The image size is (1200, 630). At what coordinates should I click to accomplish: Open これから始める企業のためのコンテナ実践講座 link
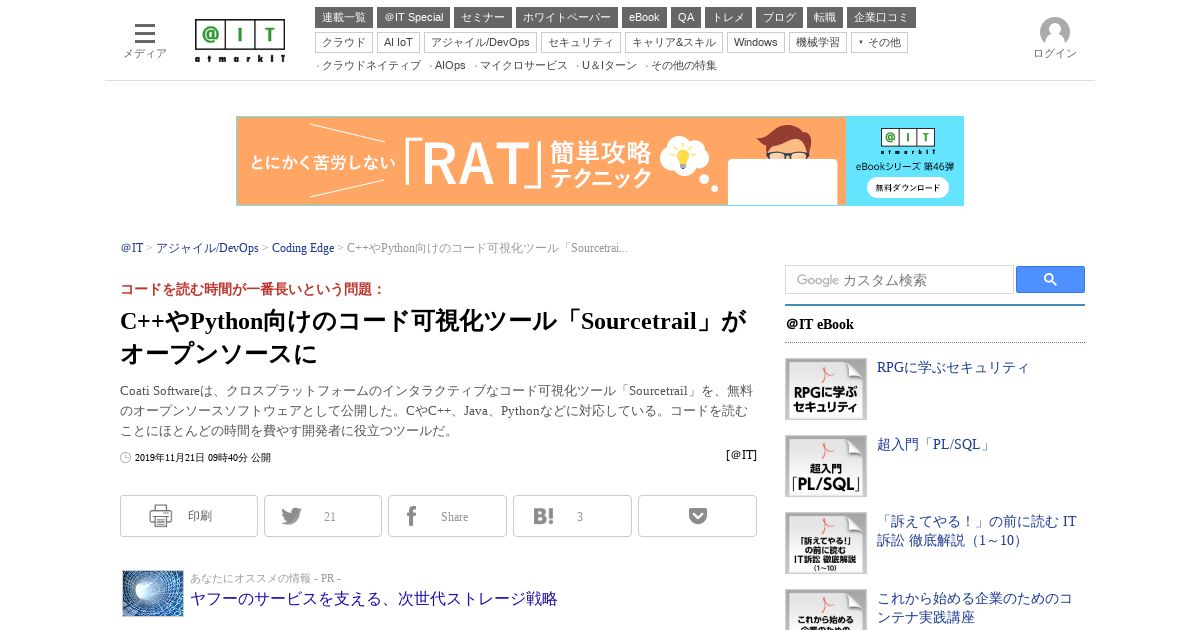975,608
